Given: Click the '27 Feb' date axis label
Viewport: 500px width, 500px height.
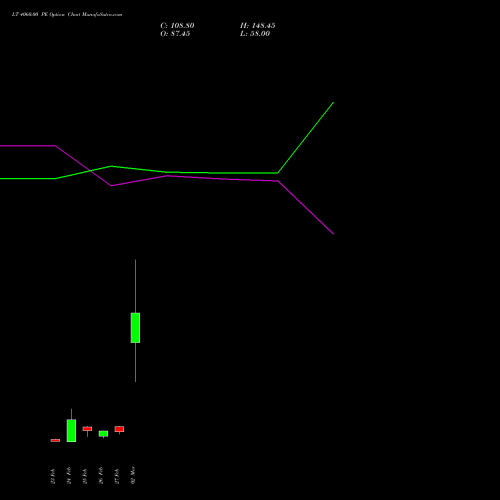Looking at the screenshot, I should click(117, 476).
